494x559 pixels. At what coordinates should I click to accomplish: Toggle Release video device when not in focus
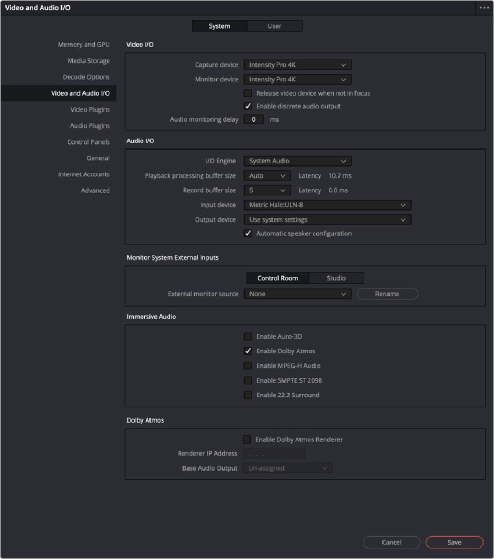[x=248, y=93]
